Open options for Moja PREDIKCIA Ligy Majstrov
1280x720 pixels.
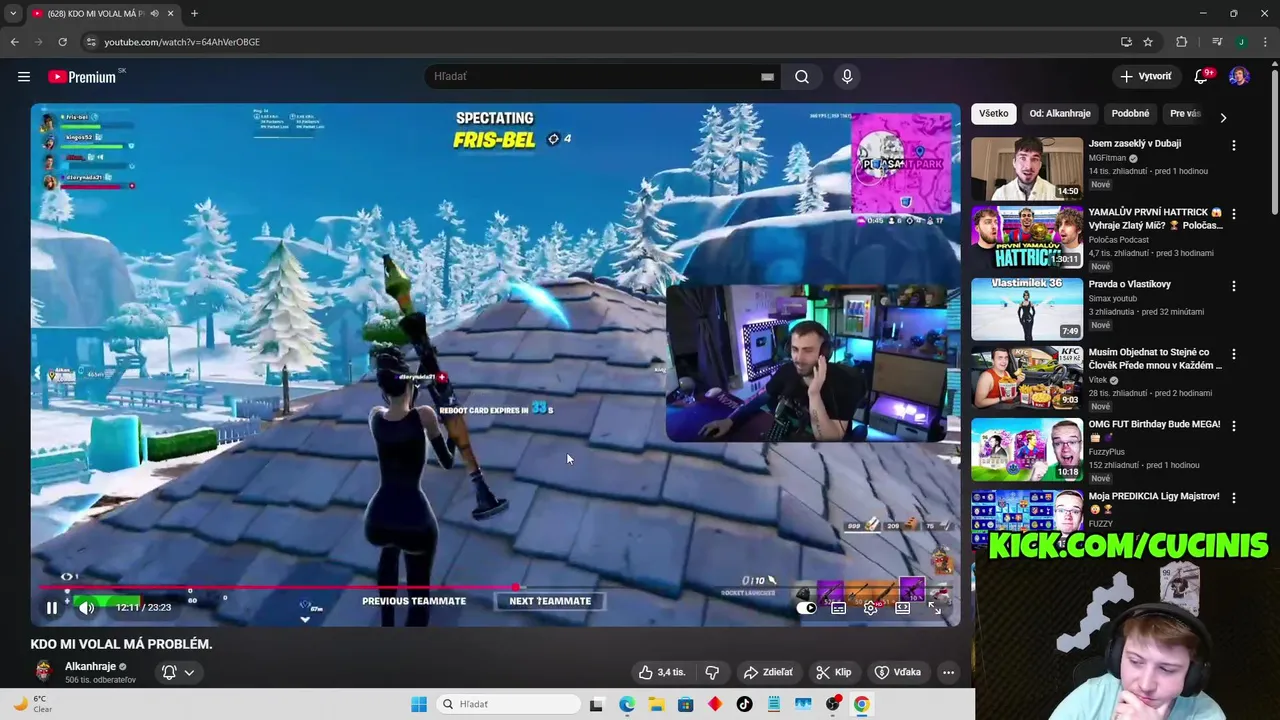point(1233,498)
